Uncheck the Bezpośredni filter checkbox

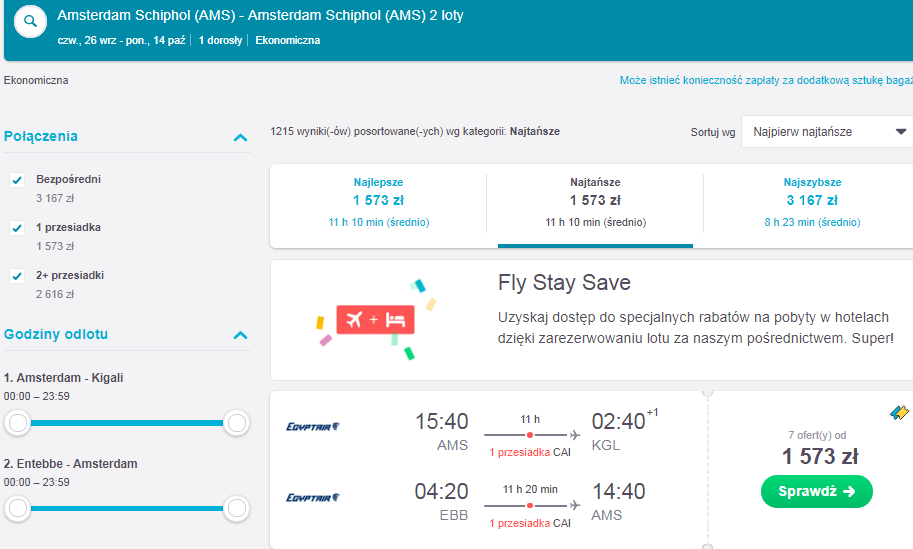[x=17, y=180]
